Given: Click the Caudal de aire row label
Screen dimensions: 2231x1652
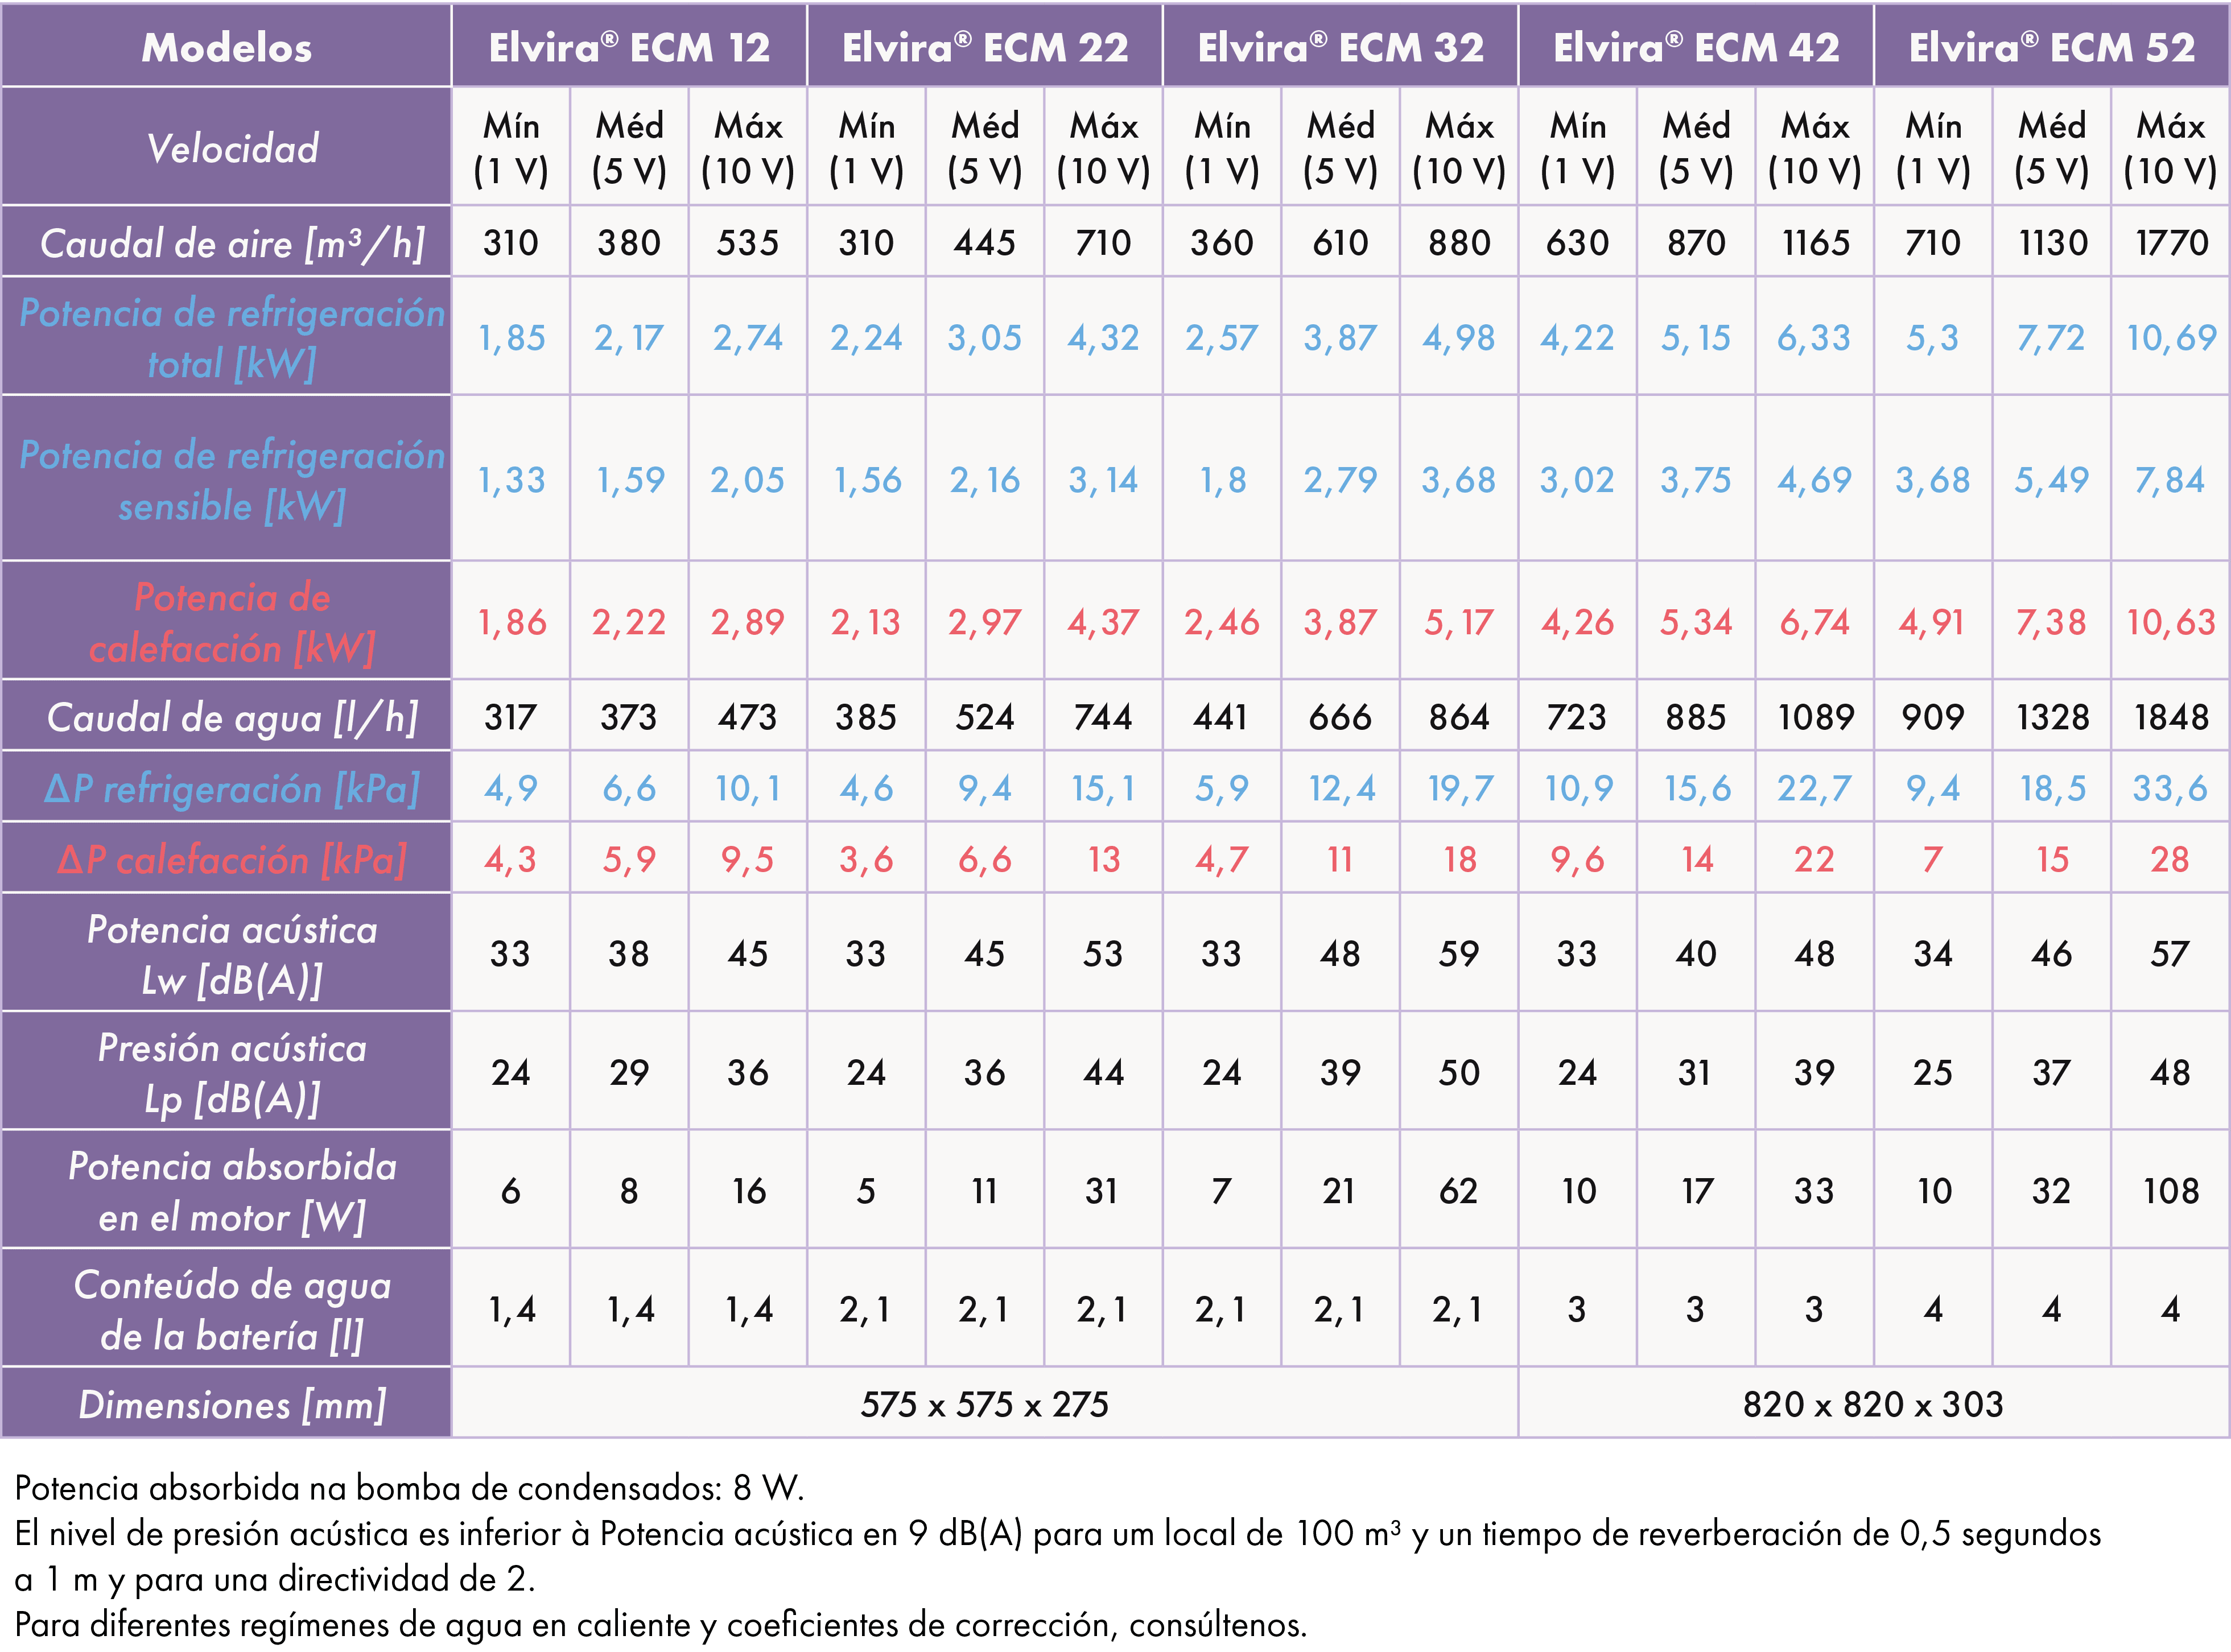Looking at the screenshot, I should click(232, 243).
